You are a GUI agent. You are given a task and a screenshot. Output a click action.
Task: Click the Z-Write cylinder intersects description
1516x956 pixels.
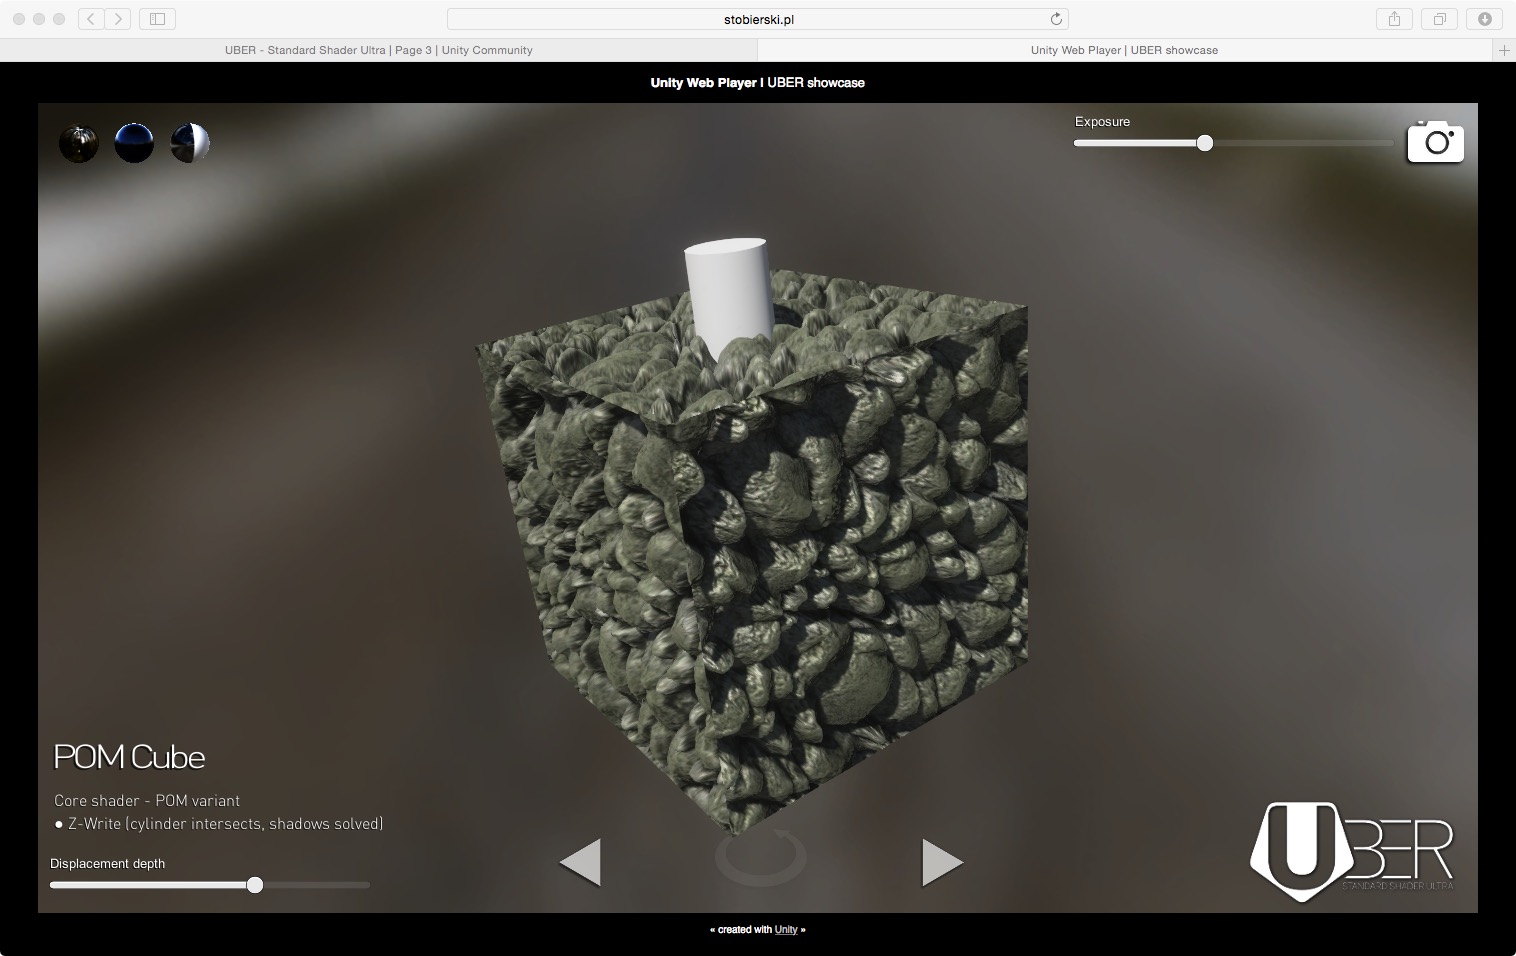click(x=219, y=824)
